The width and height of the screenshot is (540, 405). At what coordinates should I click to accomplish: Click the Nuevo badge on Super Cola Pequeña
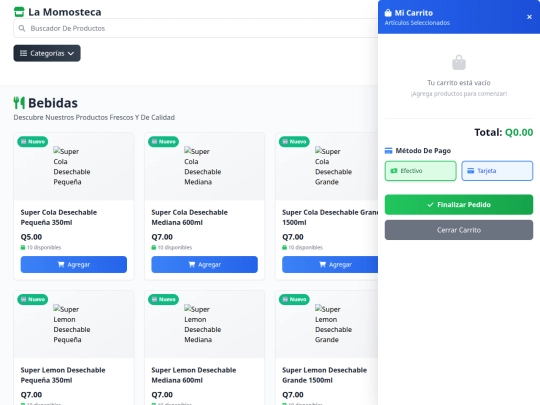coord(33,142)
